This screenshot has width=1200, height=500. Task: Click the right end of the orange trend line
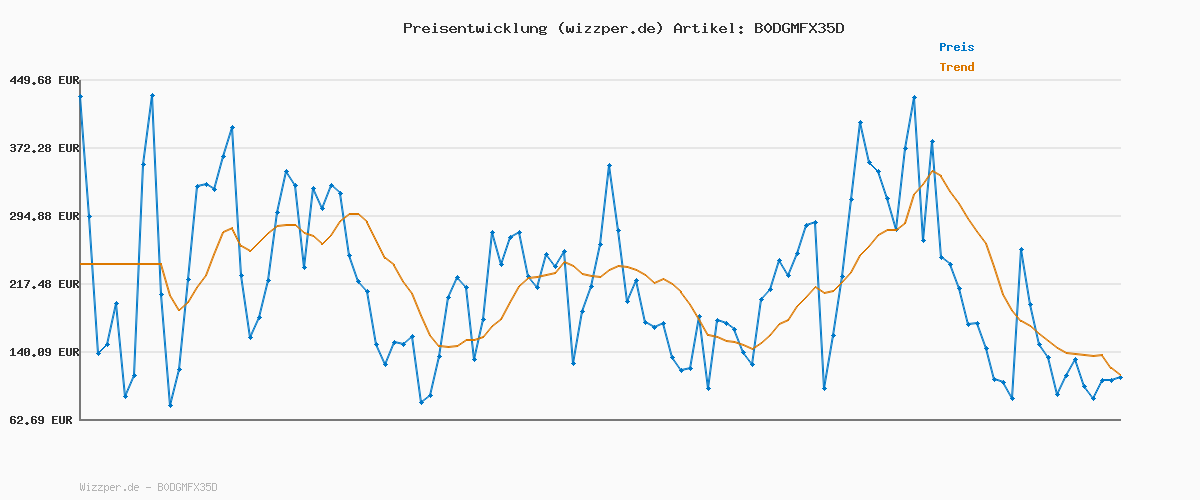[1120, 376]
